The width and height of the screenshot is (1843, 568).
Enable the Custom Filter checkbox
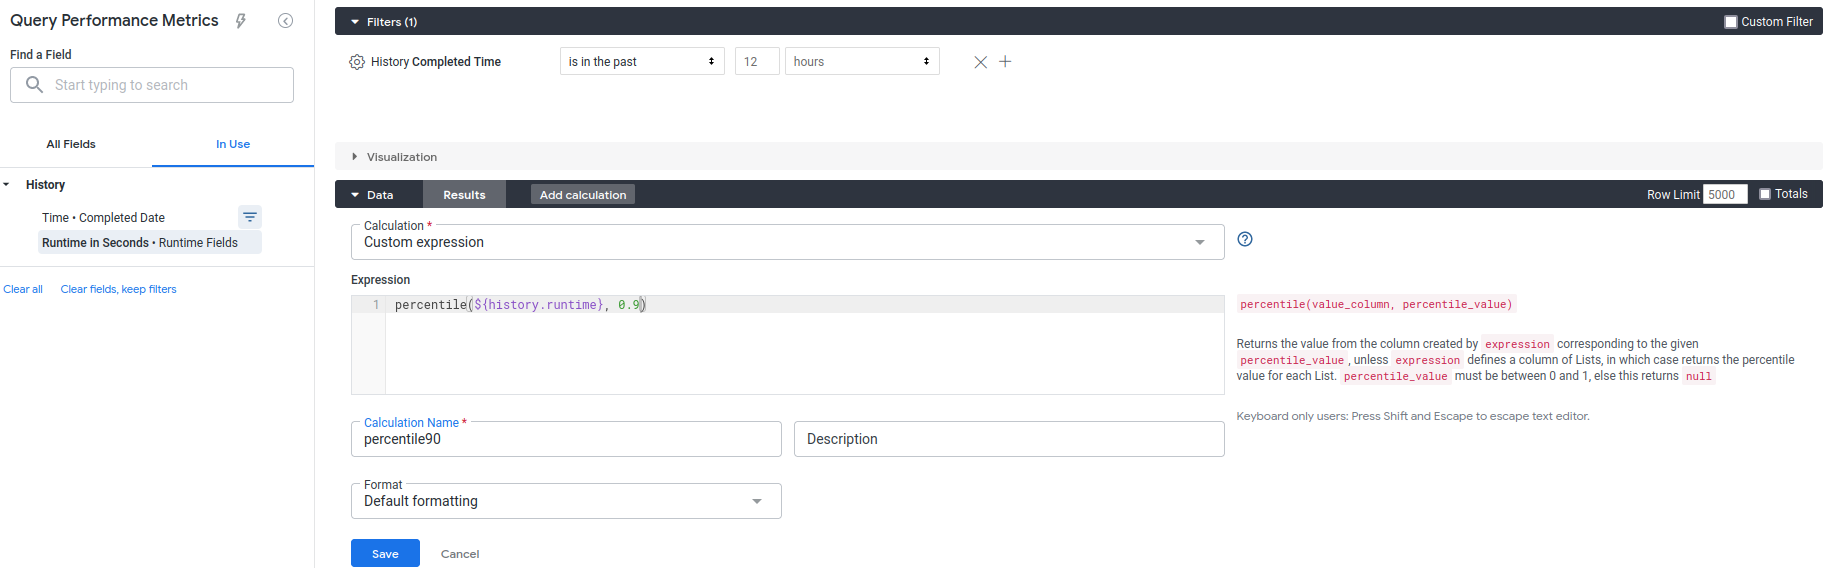tap(1731, 22)
